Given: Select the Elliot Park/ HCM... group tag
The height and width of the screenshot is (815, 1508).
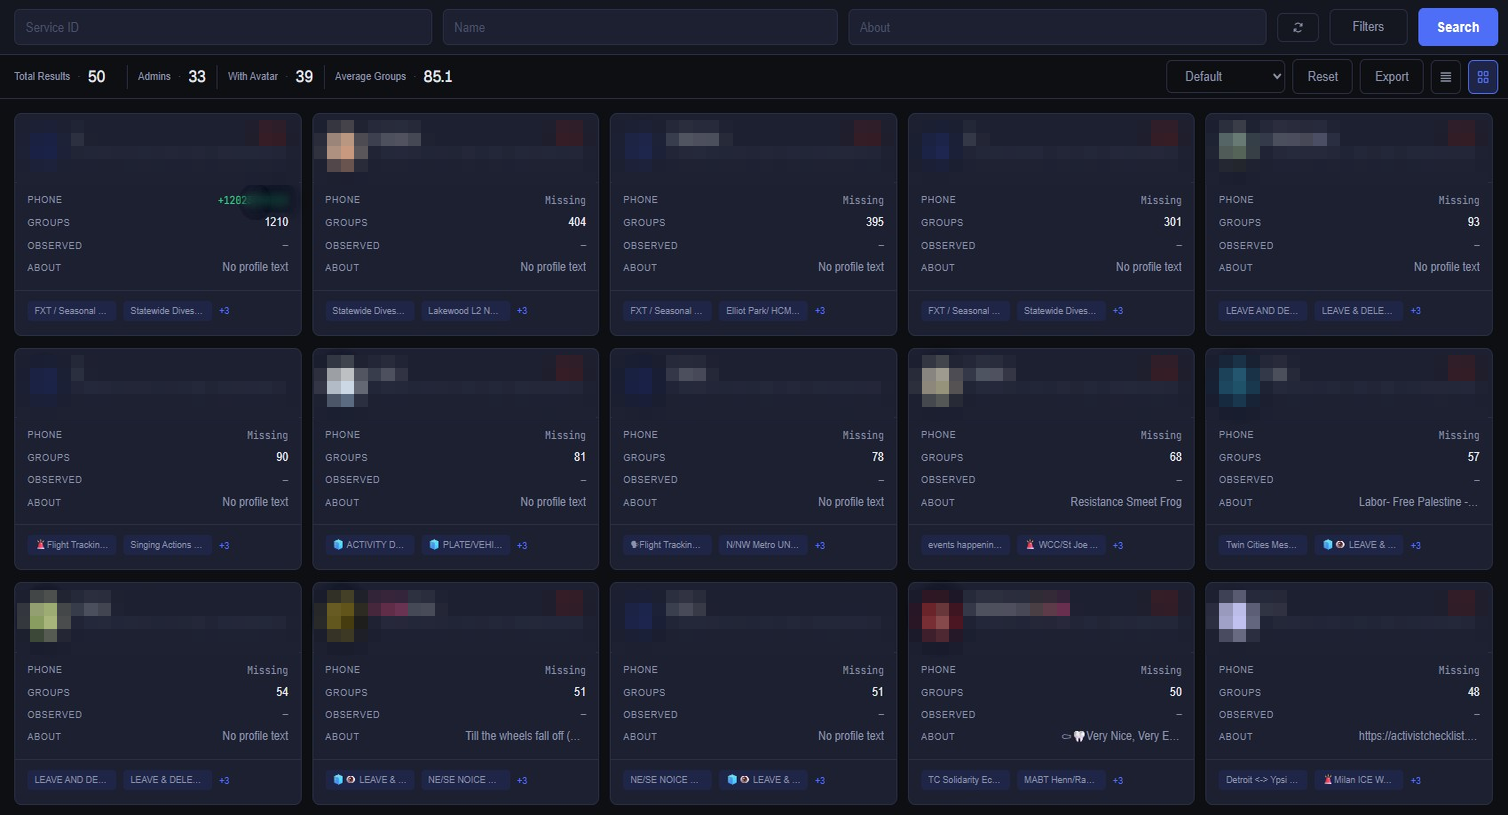Looking at the screenshot, I should click(762, 311).
